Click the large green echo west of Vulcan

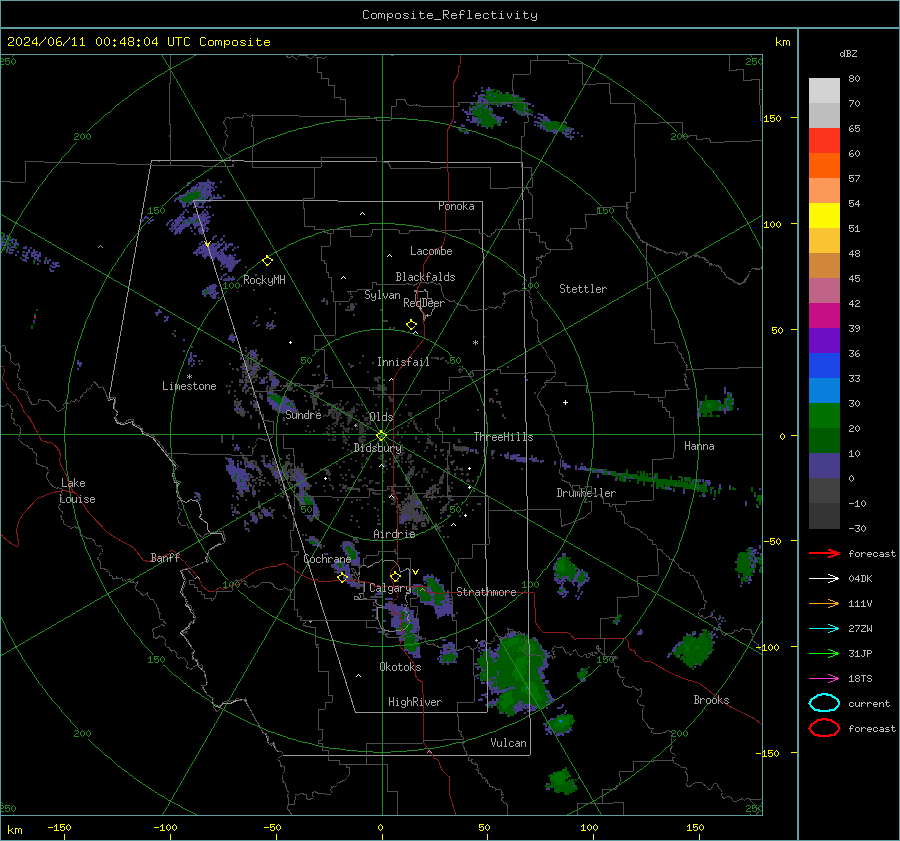click(x=515, y=673)
